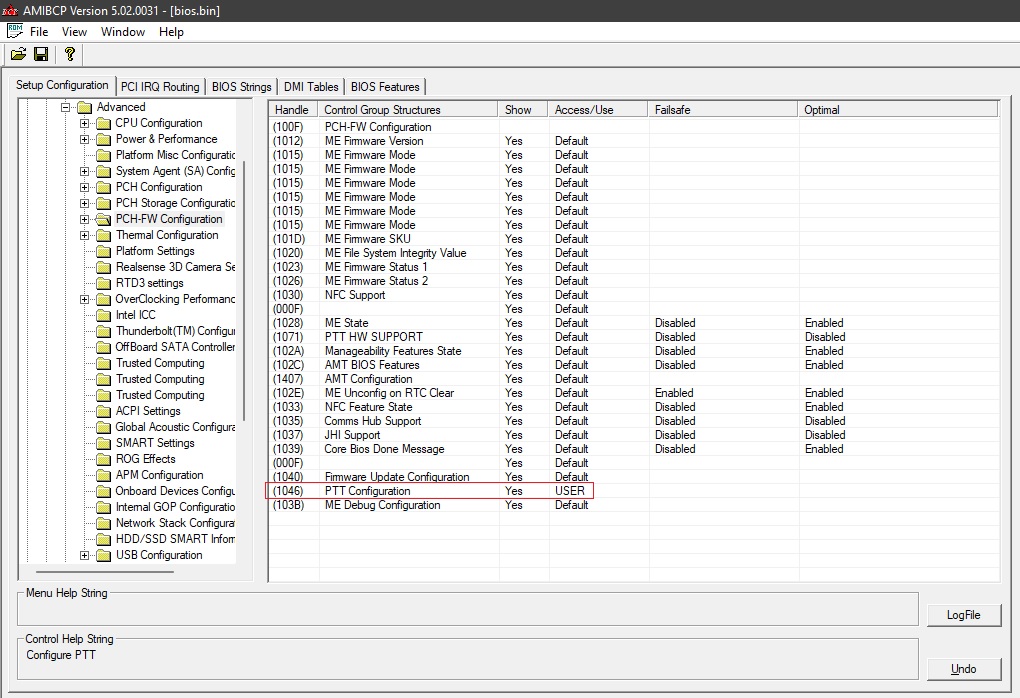Switch to PCI IRQ Routing tab
Image resolution: width=1020 pixels, height=698 pixels.
click(160, 87)
